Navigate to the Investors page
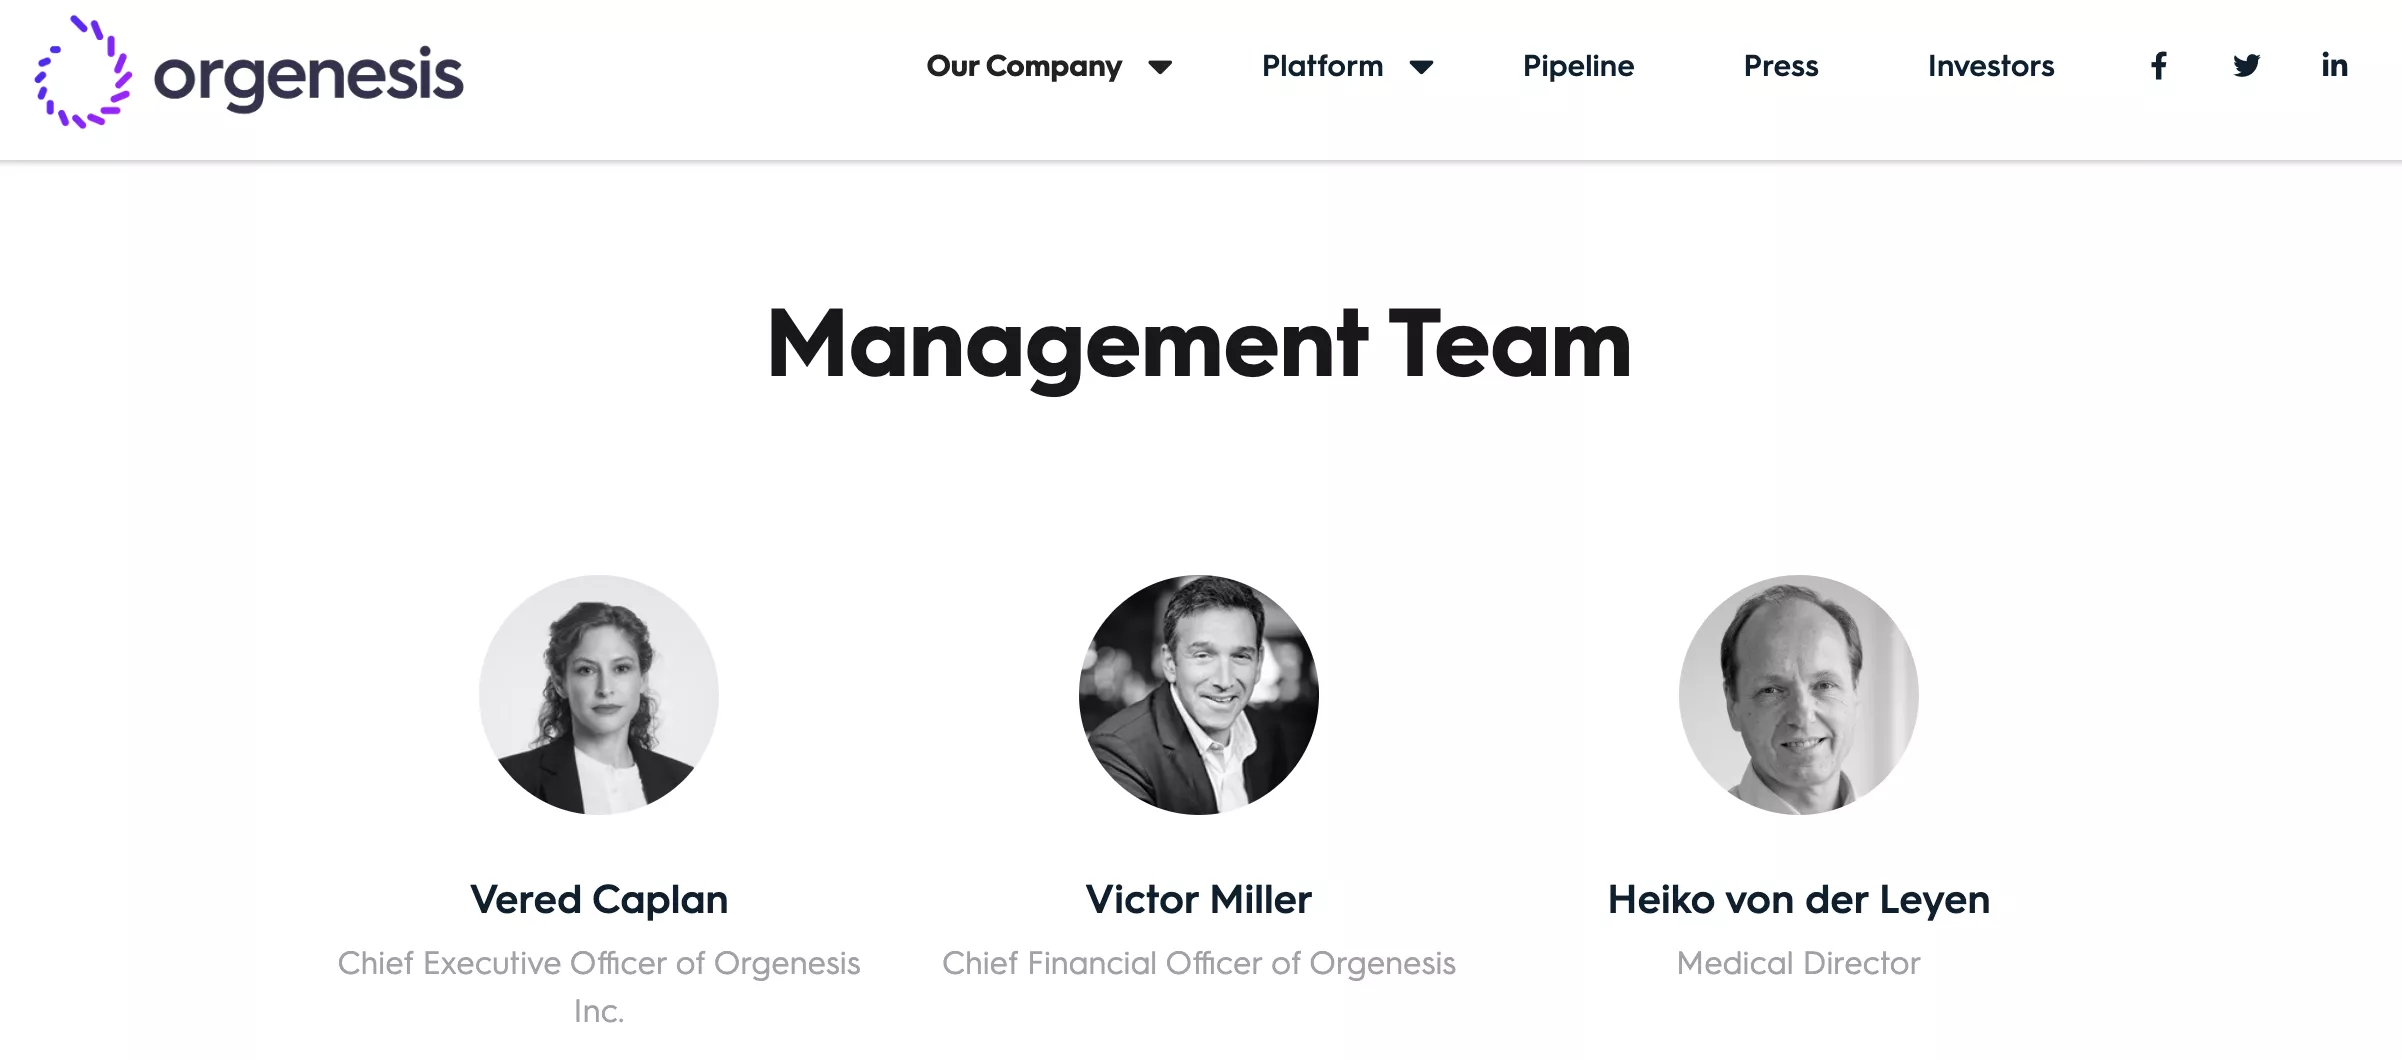Viewport: 2402px width, 1060px height. (x=1991, y=66)
